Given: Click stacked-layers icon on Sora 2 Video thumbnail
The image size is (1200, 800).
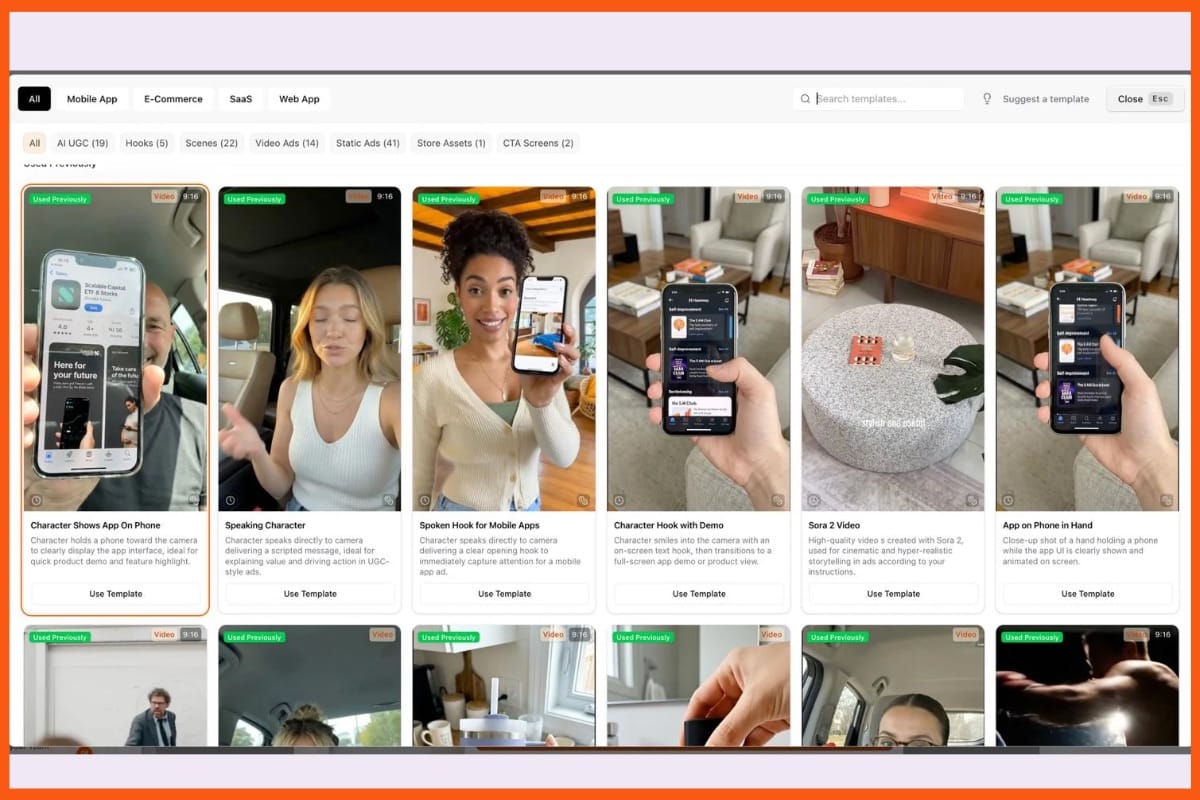Looking at the screenshot, I should point(971,500).
